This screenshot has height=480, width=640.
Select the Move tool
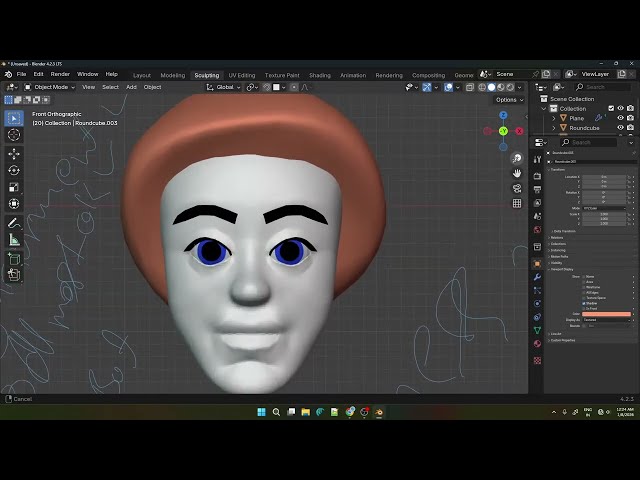point(14,154)
